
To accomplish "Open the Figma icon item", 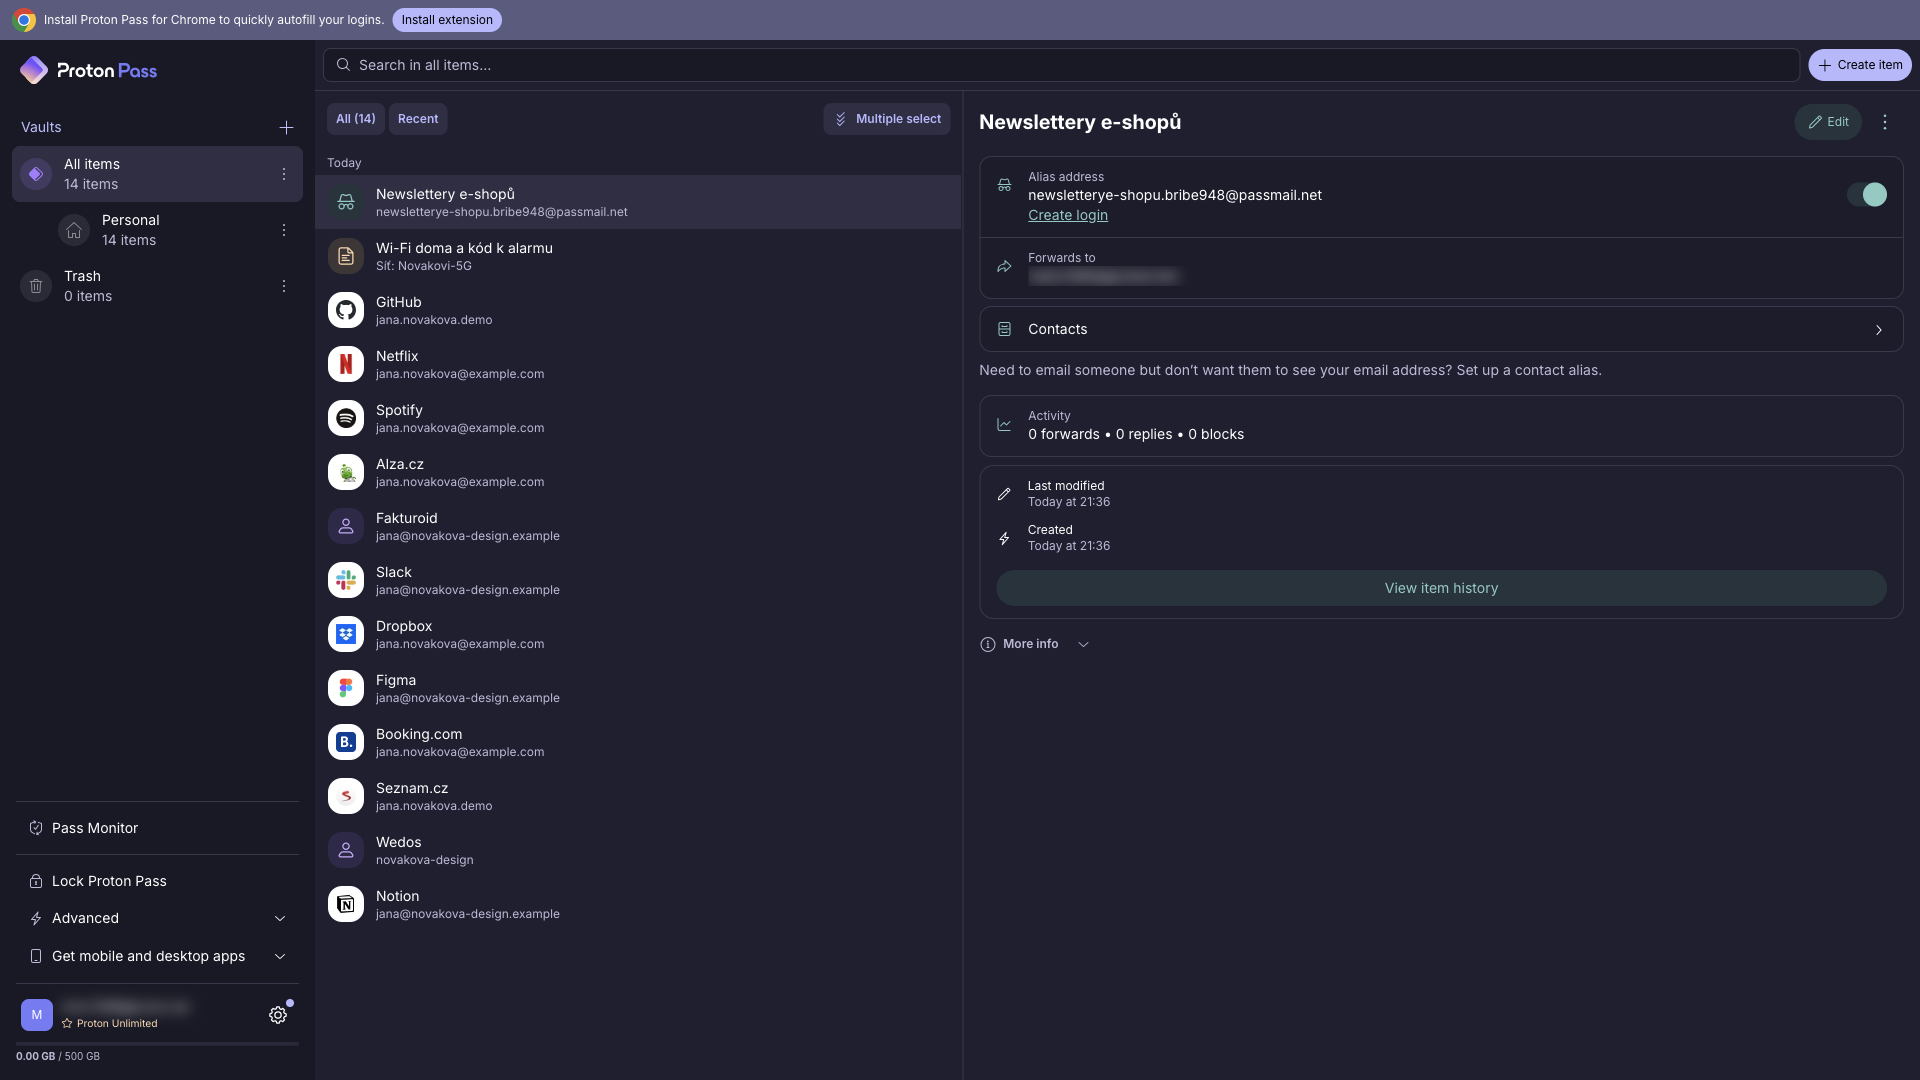I will [x=346, y=688].
